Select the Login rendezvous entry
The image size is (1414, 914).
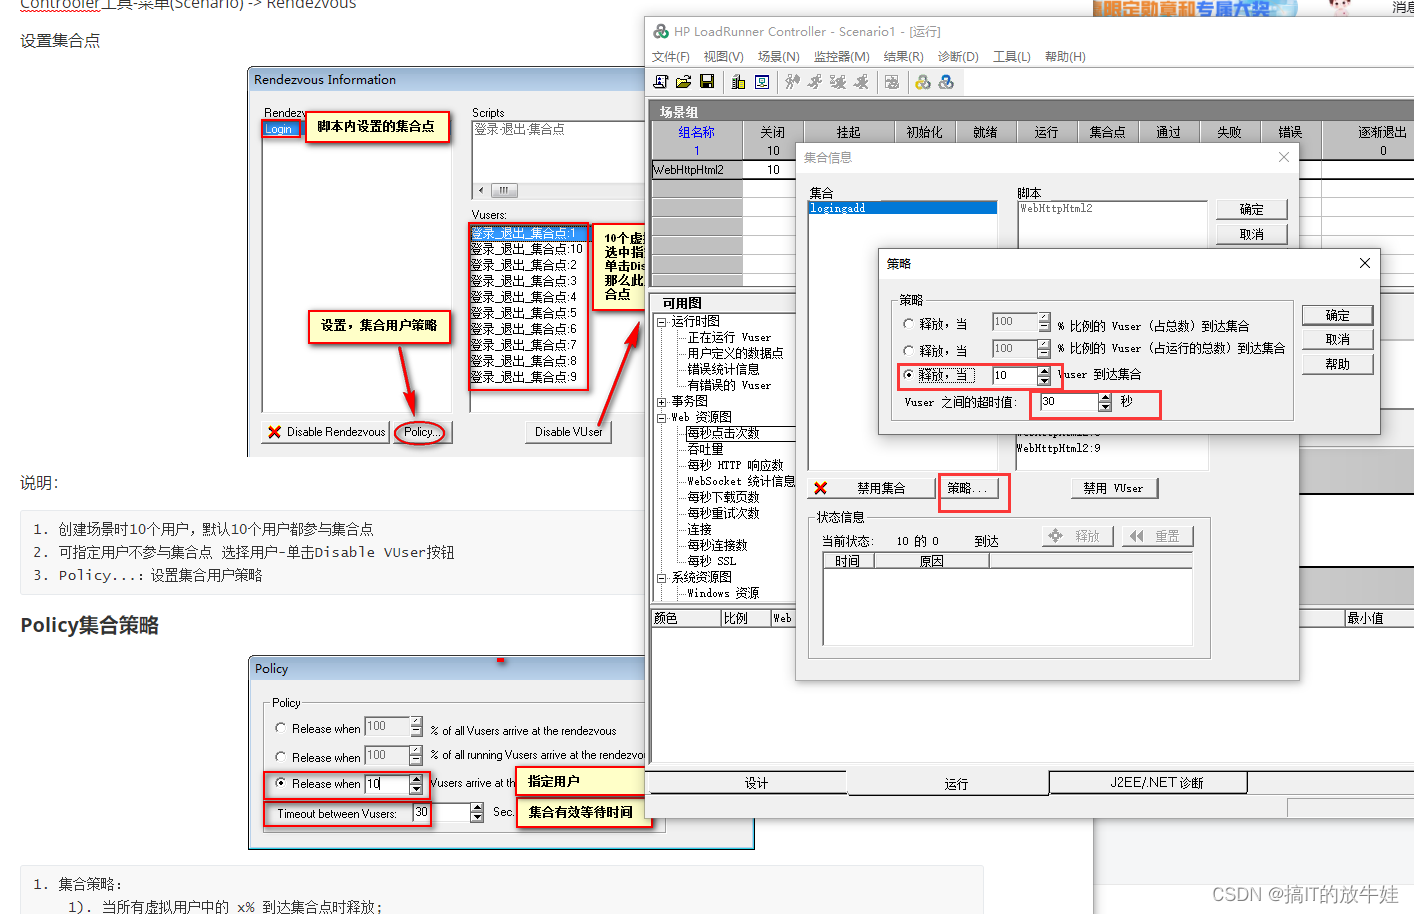(279, 129)
